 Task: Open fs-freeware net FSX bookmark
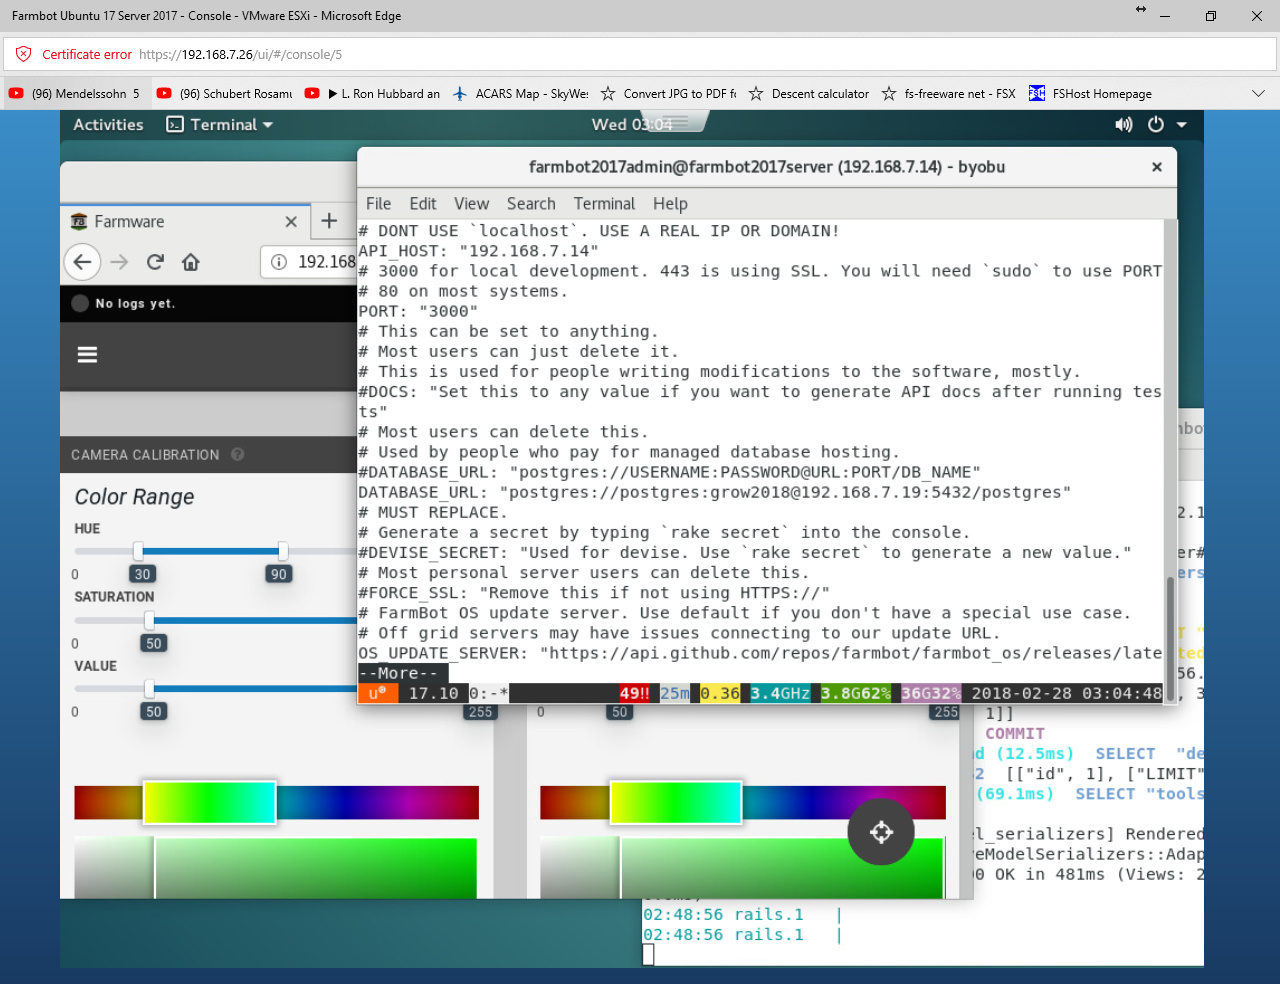coord(948,93)
